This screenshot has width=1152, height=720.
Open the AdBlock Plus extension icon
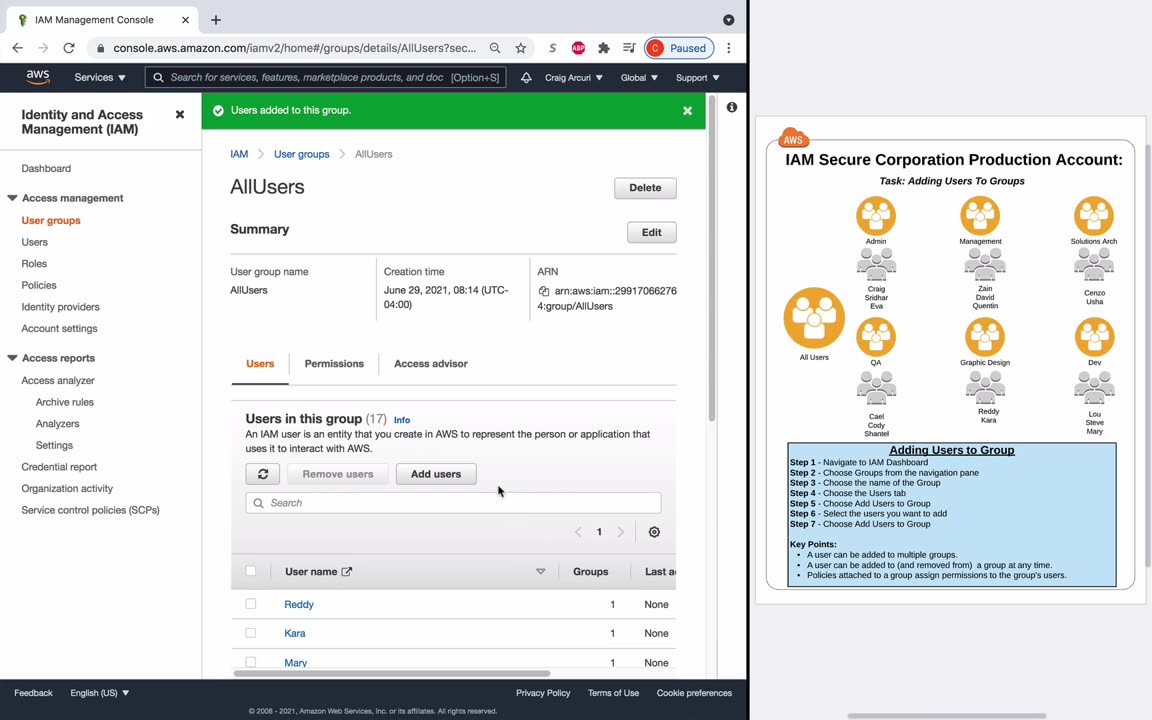click(578, 48)
